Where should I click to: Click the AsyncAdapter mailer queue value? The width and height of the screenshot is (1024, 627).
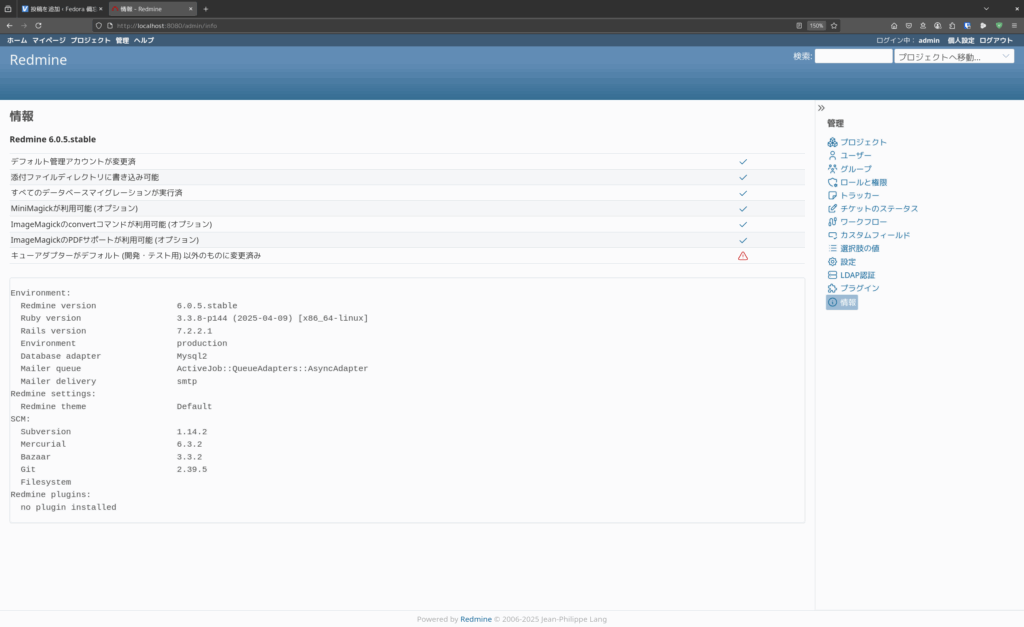pos(272,368)
